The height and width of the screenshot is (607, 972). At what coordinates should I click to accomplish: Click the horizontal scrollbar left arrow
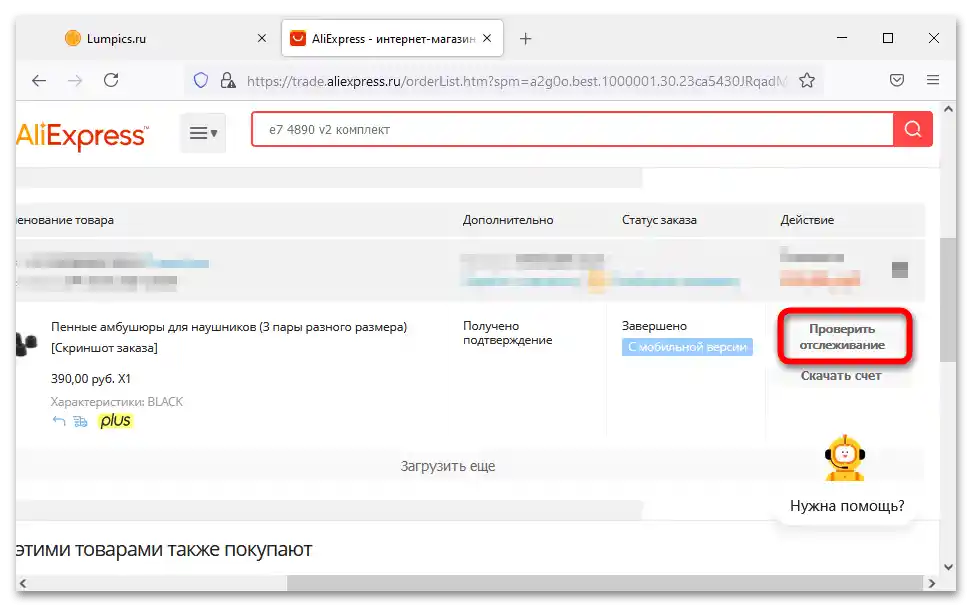coord(23,583)
